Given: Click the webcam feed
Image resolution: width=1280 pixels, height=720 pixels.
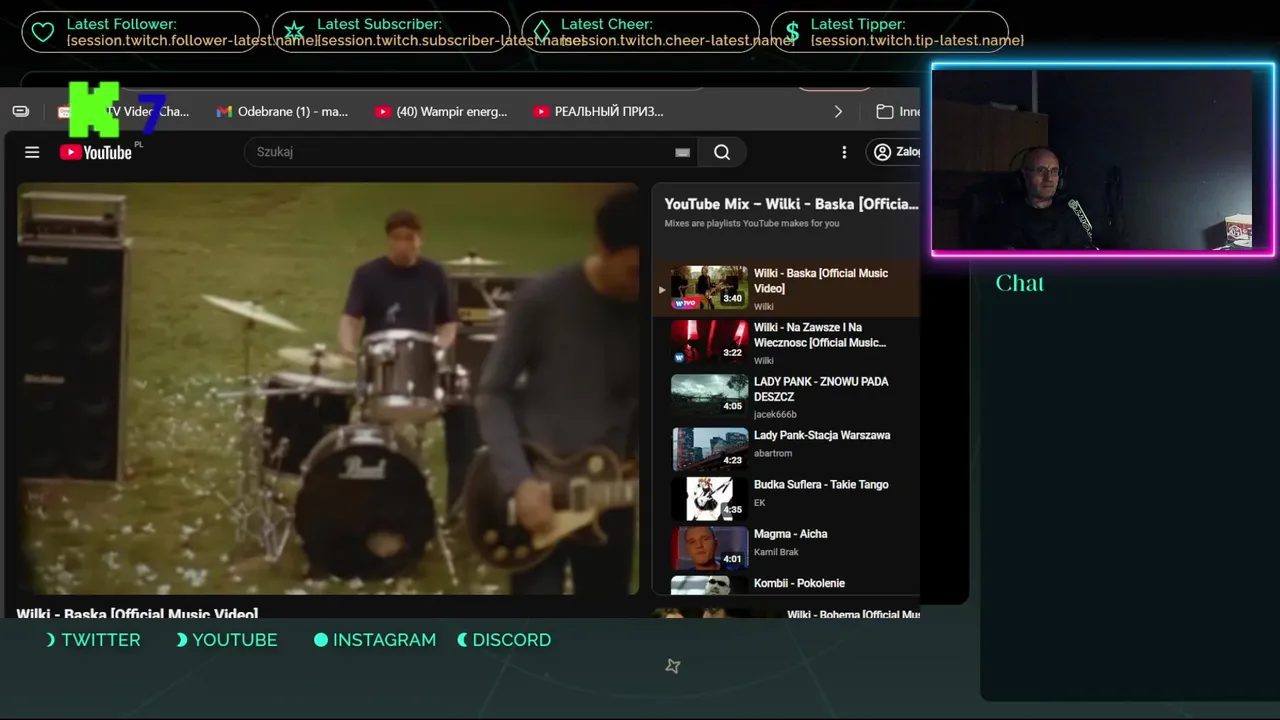Looking at the screenshot, I should click(x=1103, y=160).
